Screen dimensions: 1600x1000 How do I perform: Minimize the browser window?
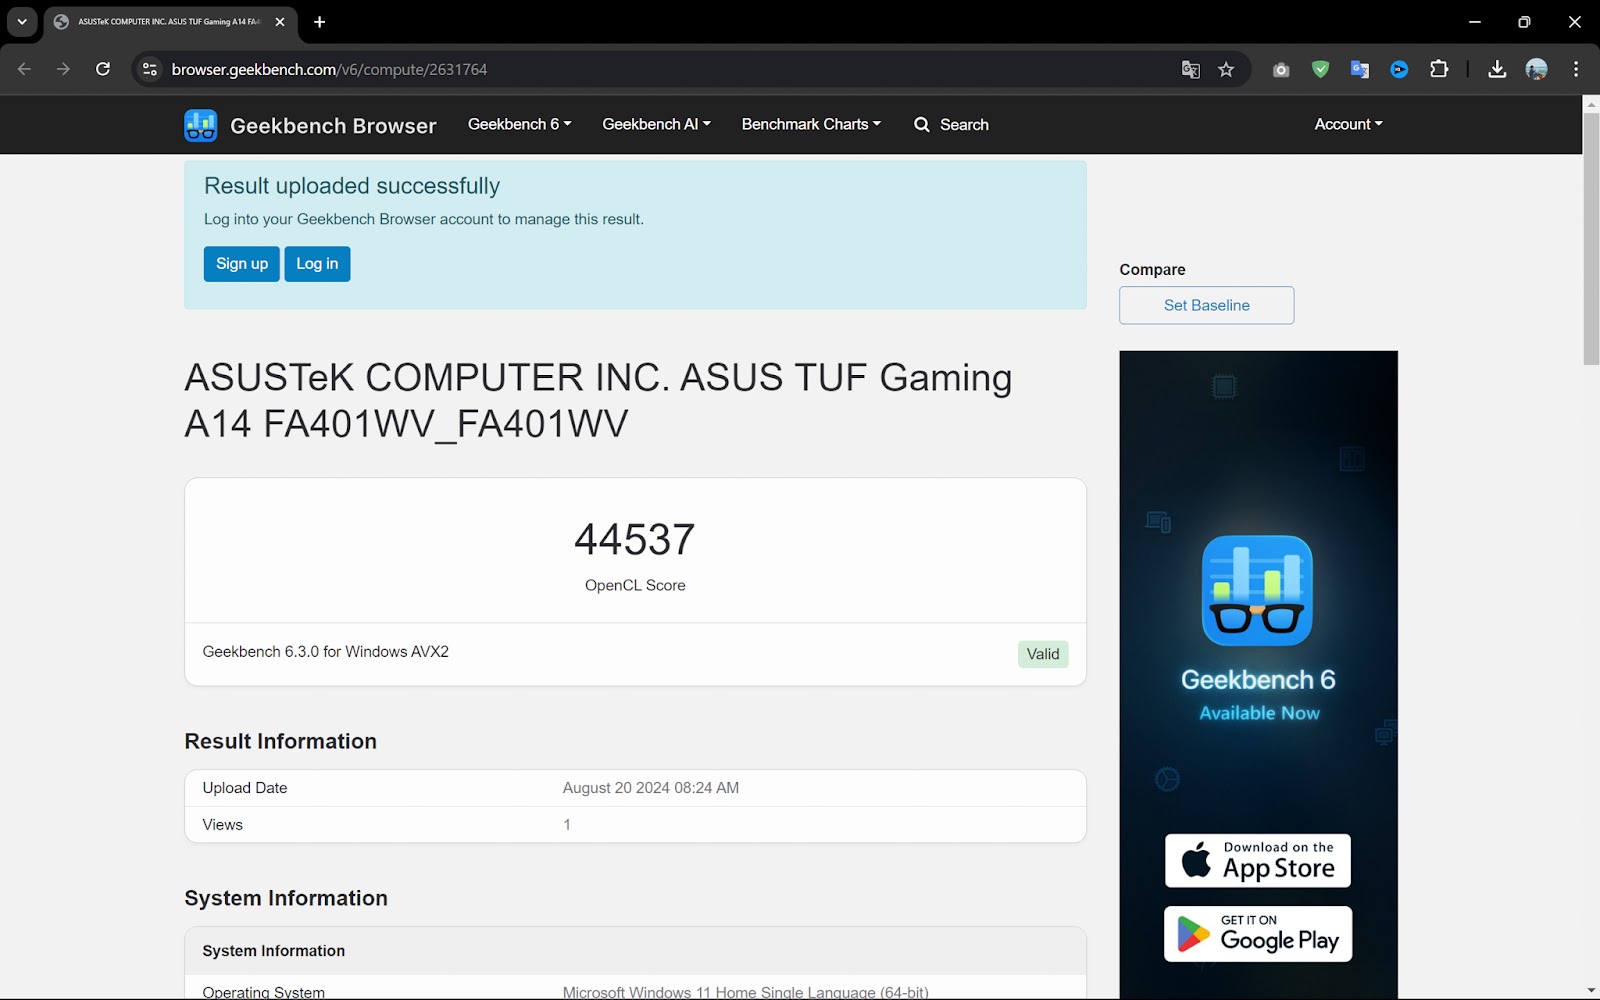1474,21
